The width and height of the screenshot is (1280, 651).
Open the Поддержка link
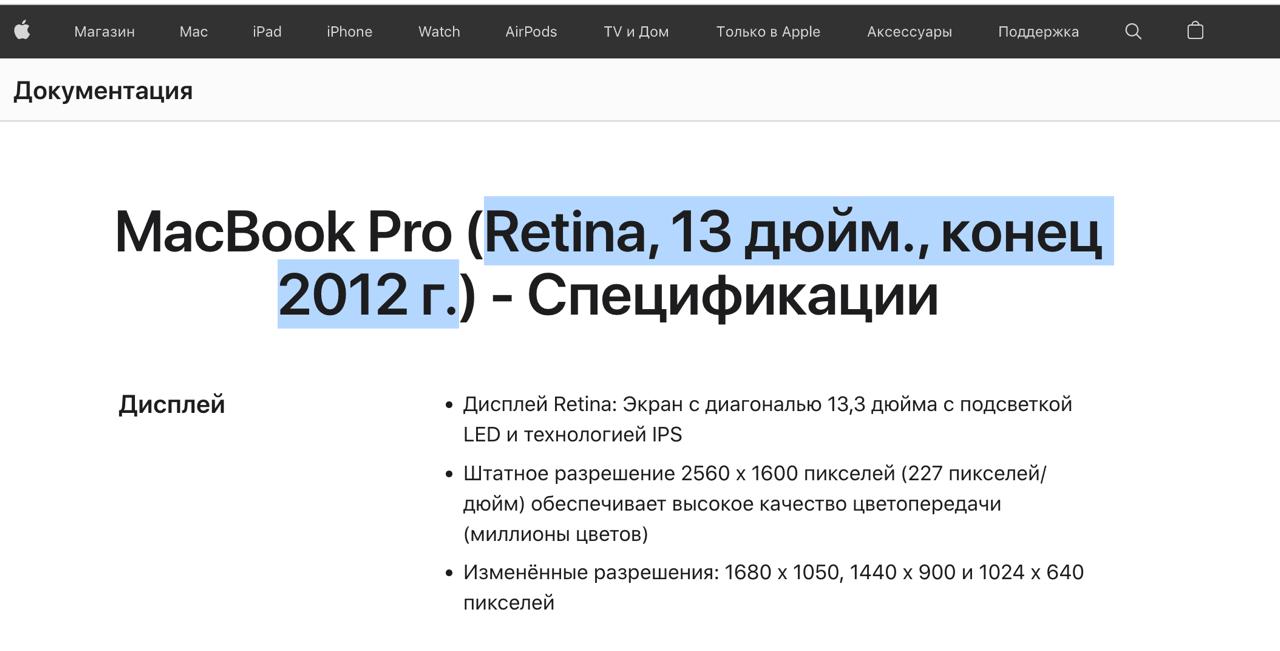coord(1038,32)
